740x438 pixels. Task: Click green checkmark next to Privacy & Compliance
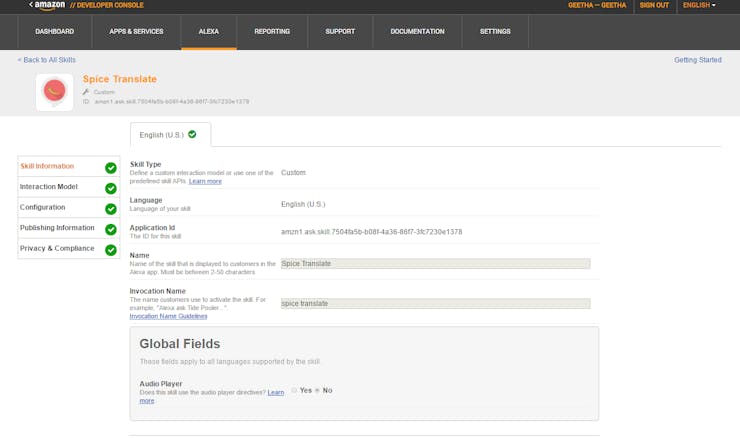click(x=111, y=250)
